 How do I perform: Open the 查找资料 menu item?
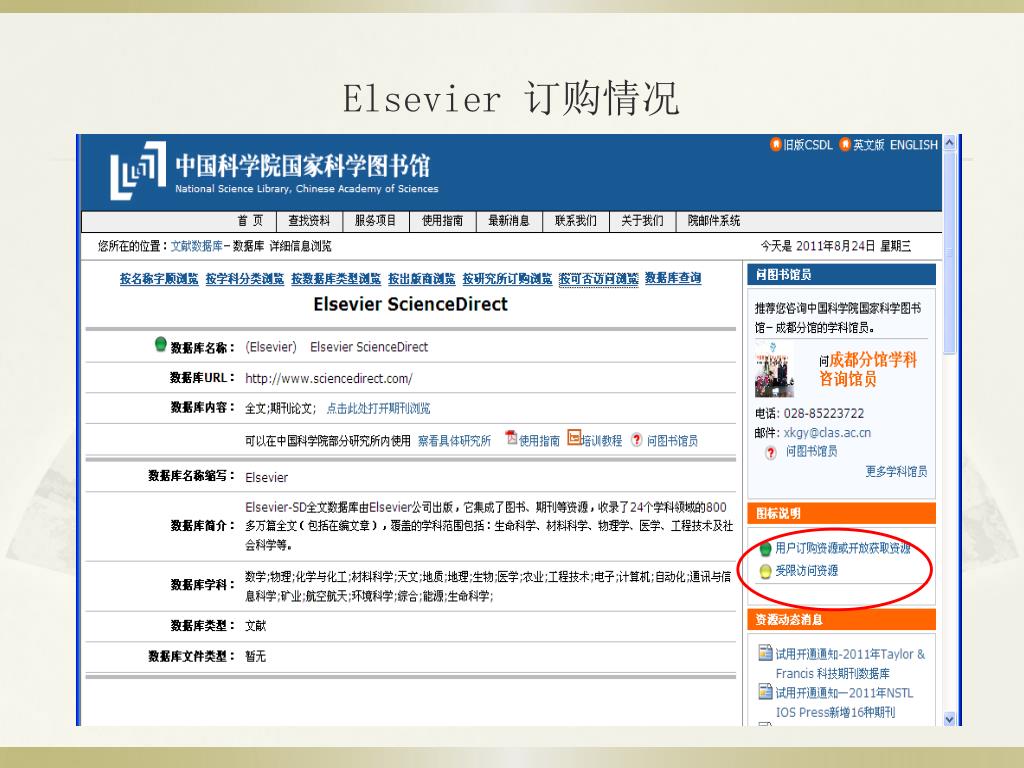pos(309,221)
